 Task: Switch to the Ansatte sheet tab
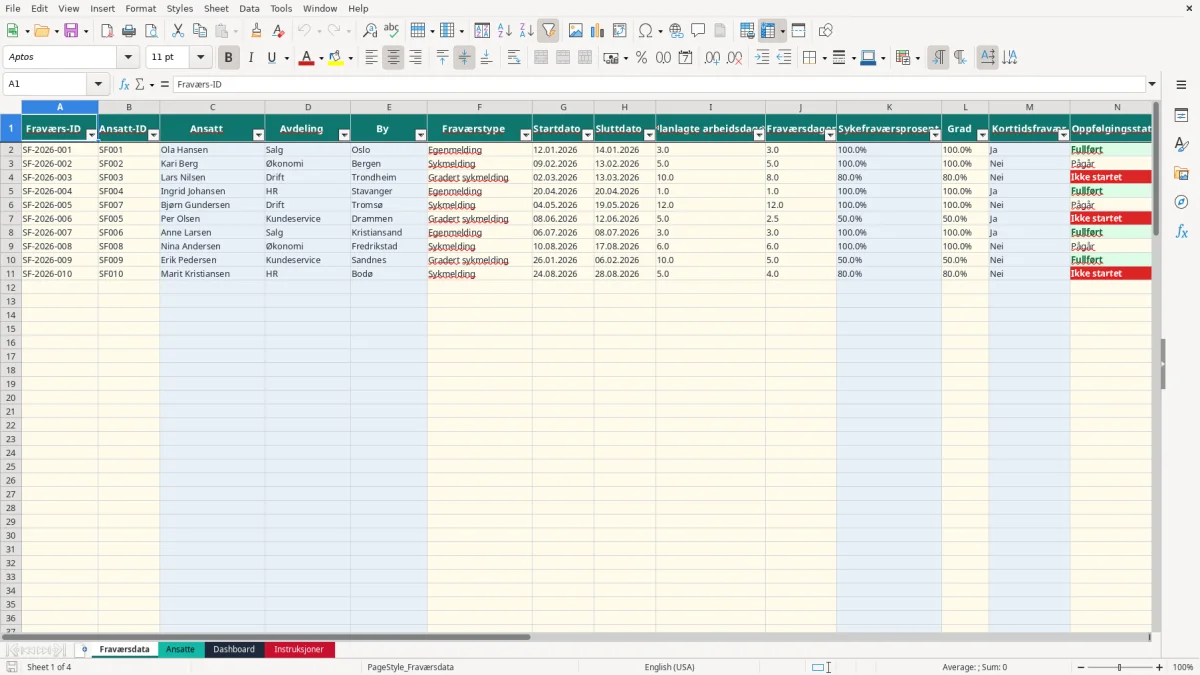pyautogui.click(x=180, y=650)
